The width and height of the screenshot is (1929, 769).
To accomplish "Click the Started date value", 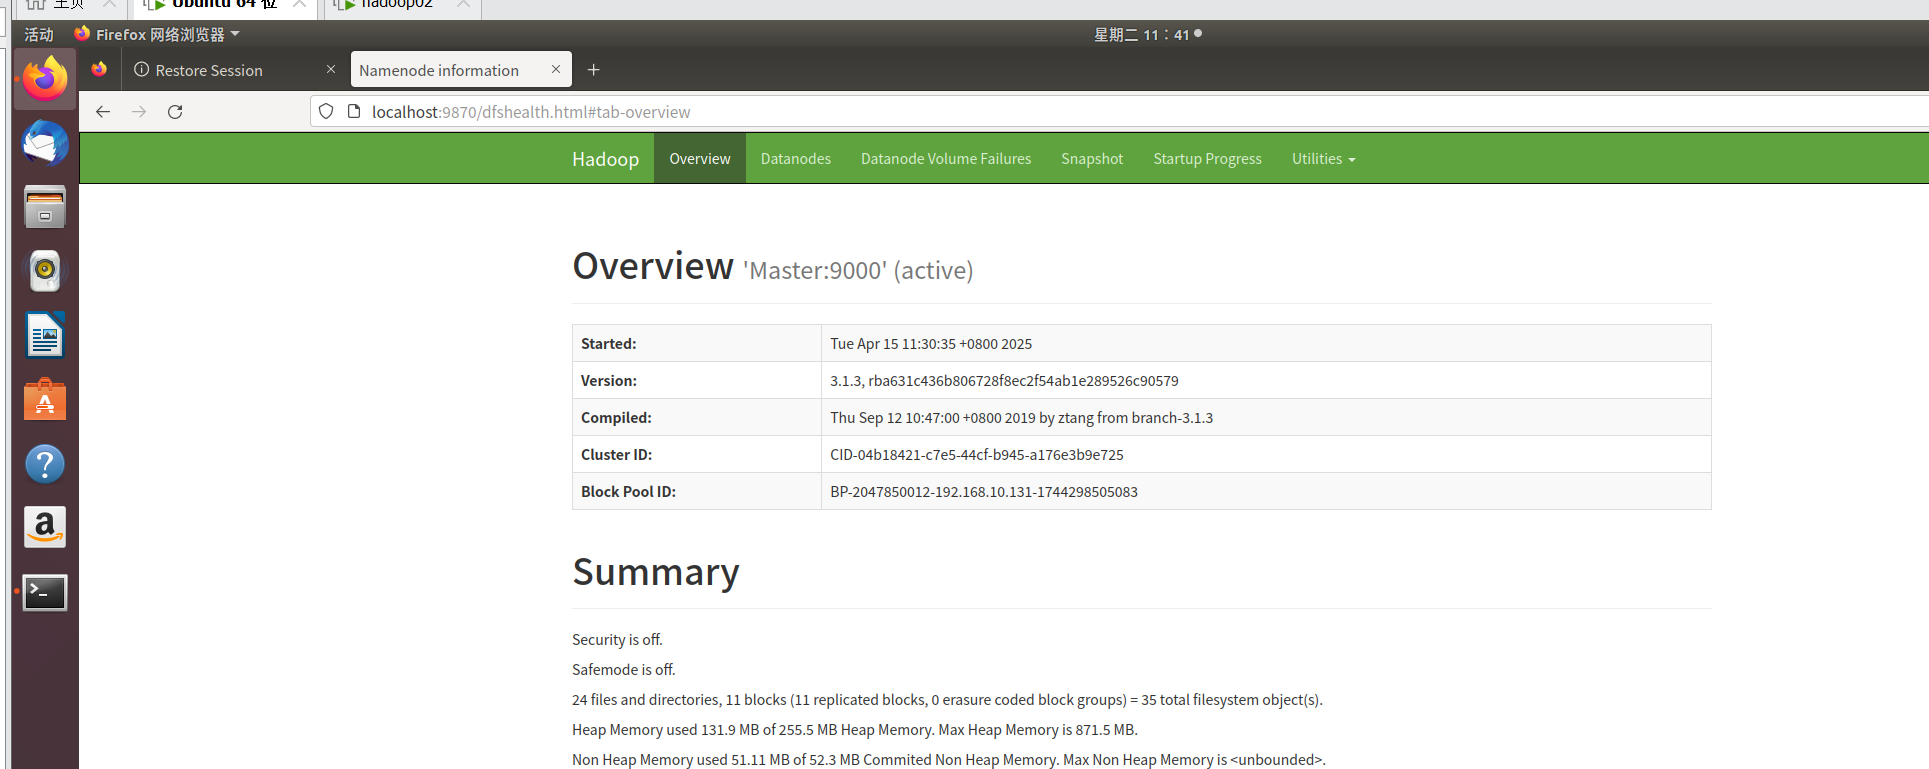I will click(931, 344).
